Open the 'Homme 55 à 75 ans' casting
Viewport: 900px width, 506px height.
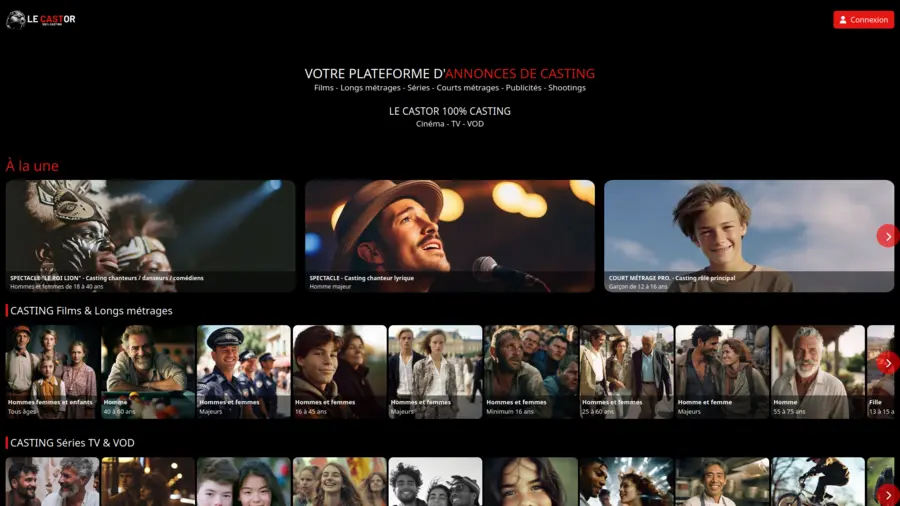[818, 372]
